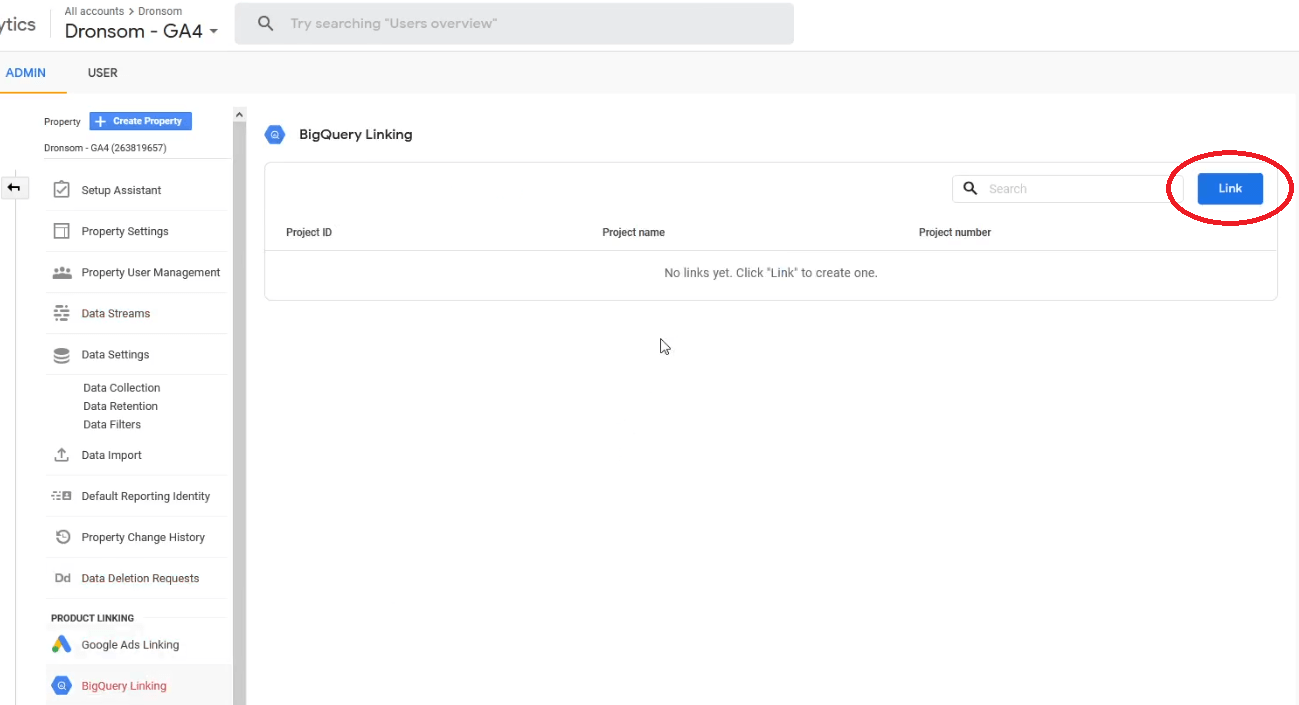Click the Project ID column header
Screen dimensions: 1299x705
click(x=309, y=232)
